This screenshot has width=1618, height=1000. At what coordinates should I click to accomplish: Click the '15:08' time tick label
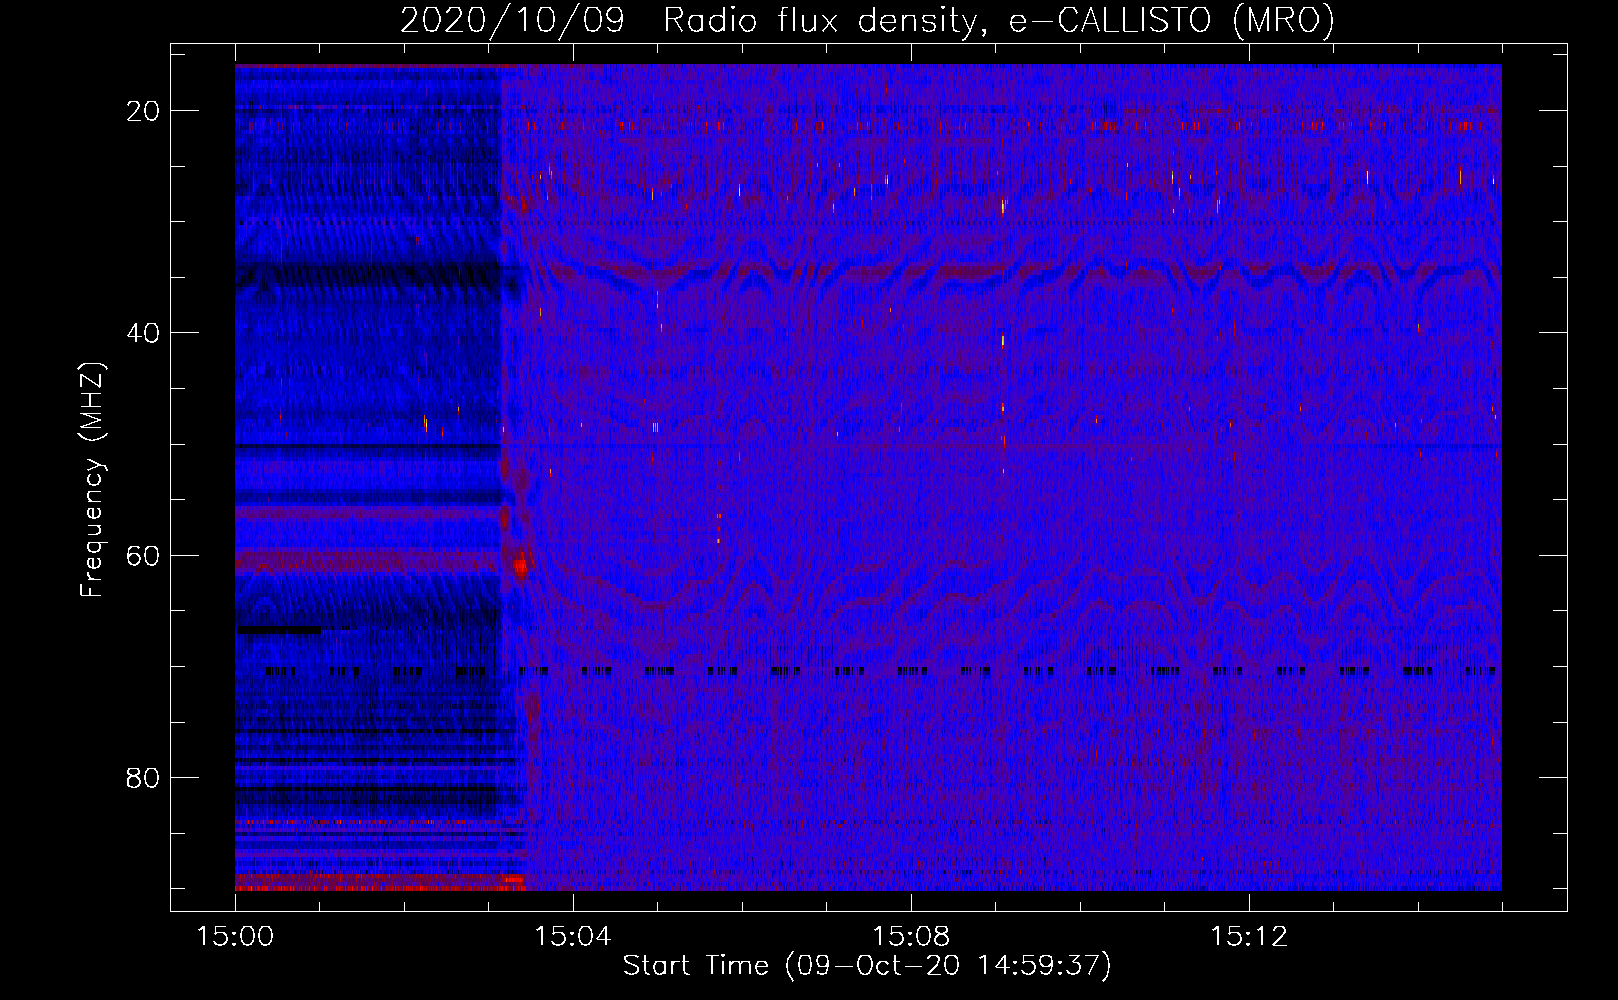(x=910, y=937)
